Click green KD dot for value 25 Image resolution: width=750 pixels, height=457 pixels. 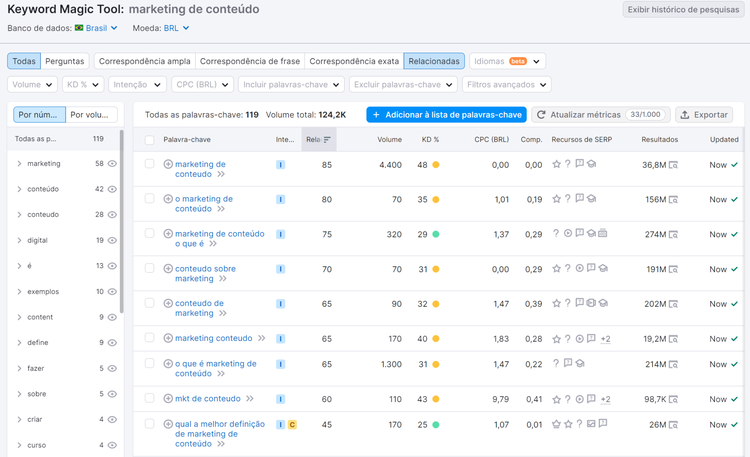436,424
